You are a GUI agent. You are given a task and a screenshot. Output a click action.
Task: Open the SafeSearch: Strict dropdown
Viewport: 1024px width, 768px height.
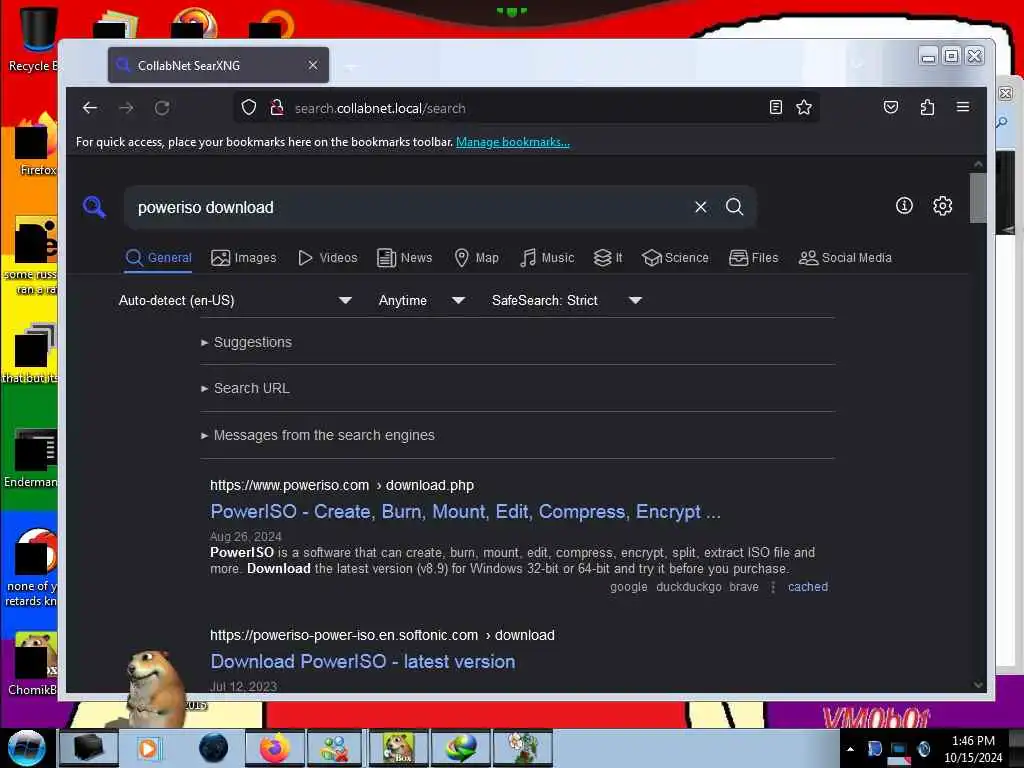567,300
